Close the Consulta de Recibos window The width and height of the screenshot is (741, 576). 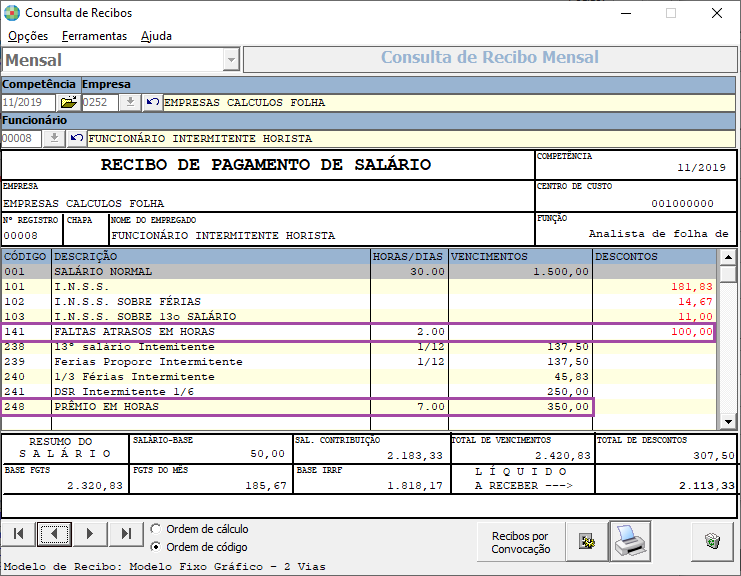pyautogui.click(x=717, y=13)
